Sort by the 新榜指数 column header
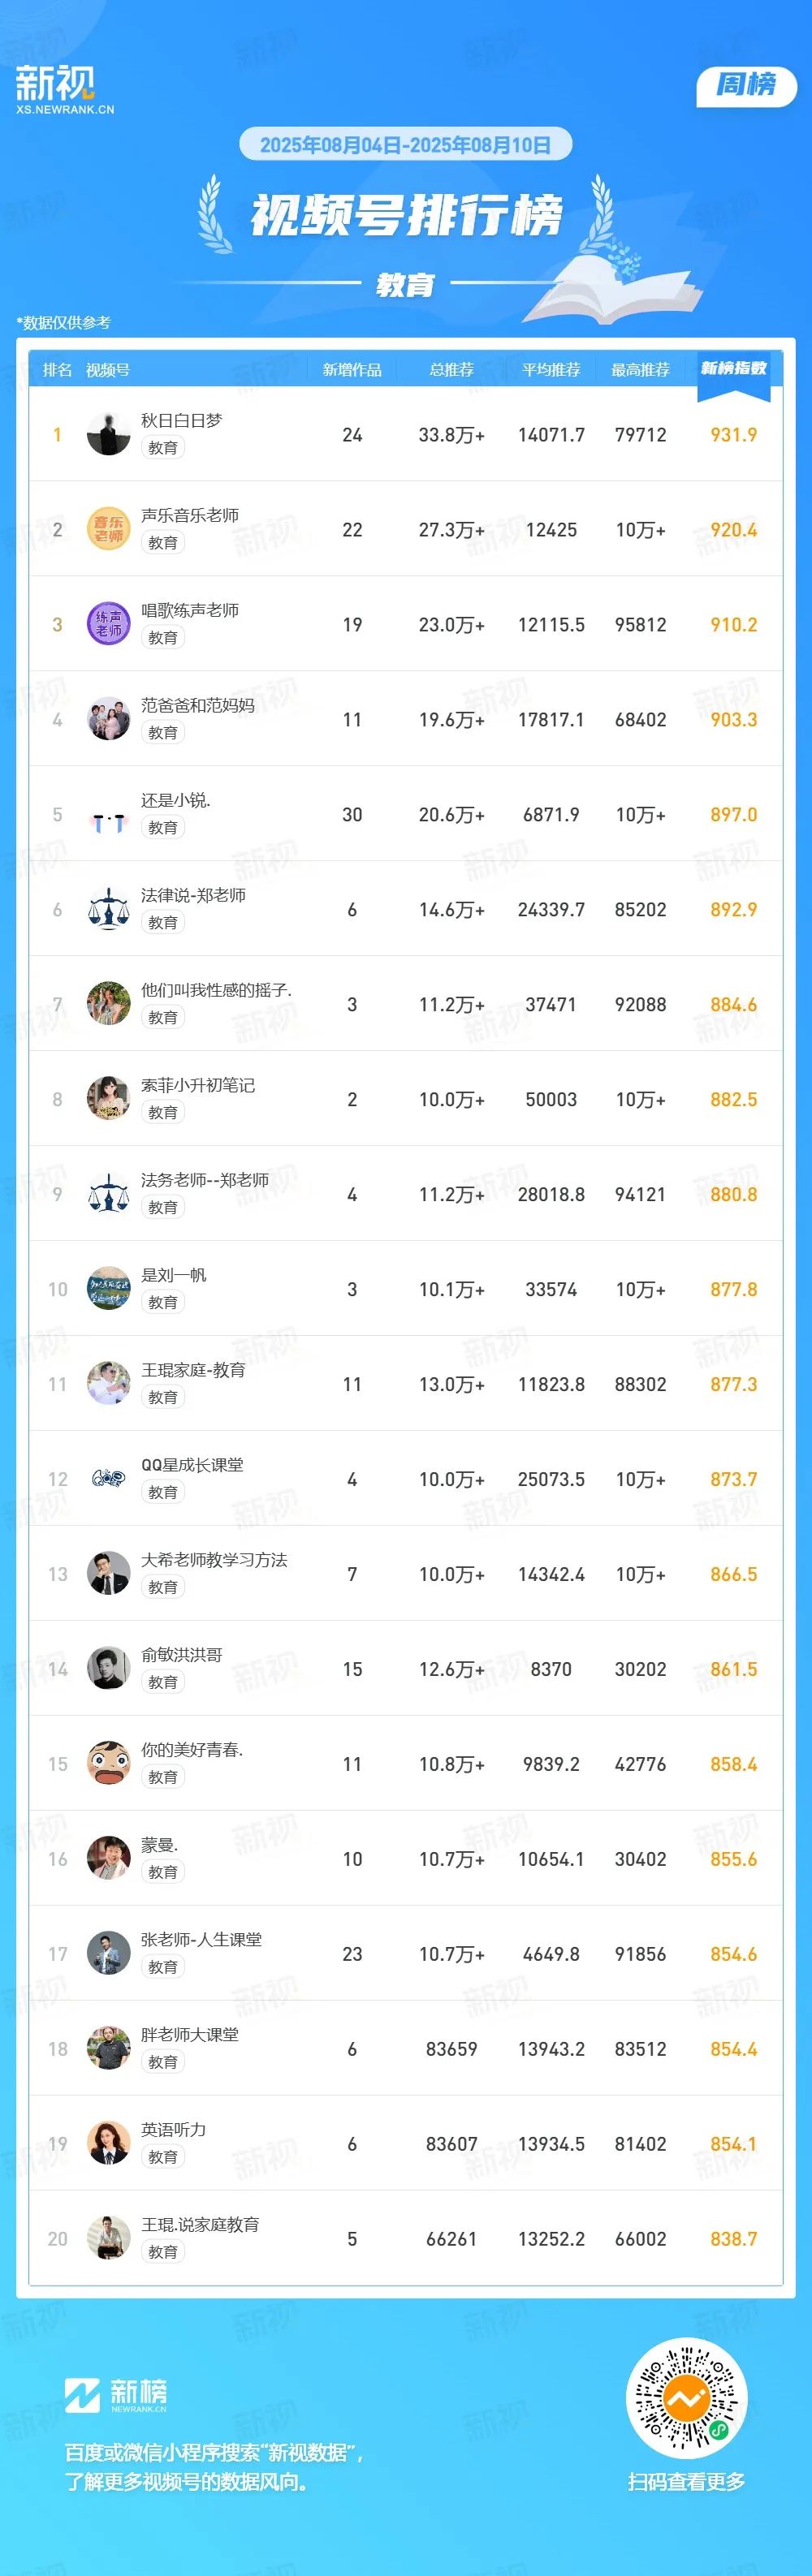 (733, 369)
